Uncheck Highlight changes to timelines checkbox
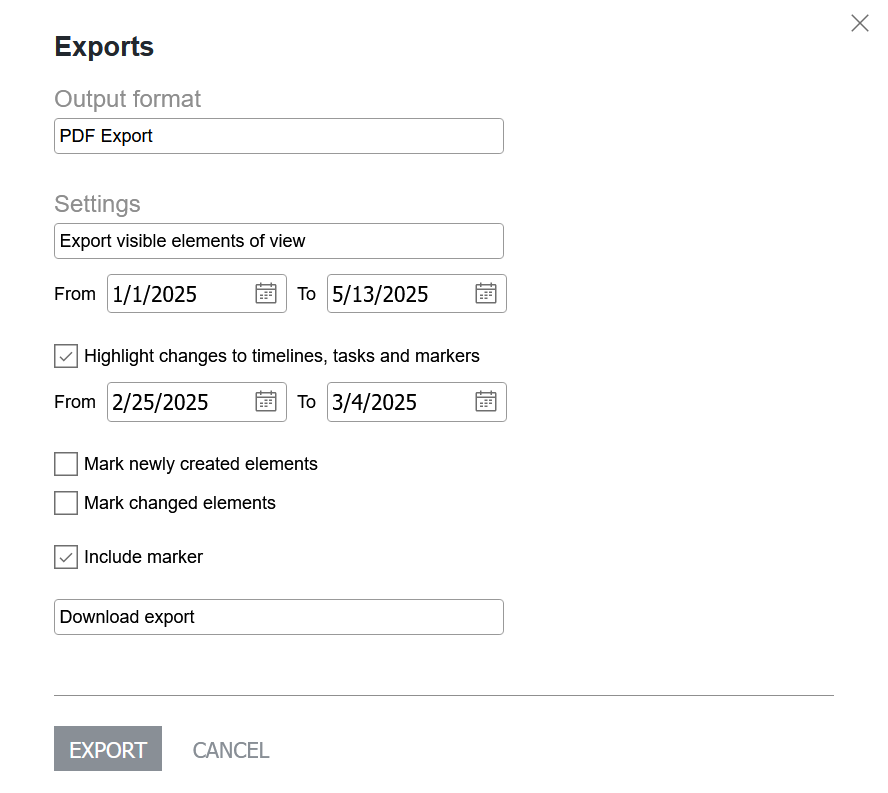The width and height of the screenshot is (888, 793). click(x=66, y=356)
